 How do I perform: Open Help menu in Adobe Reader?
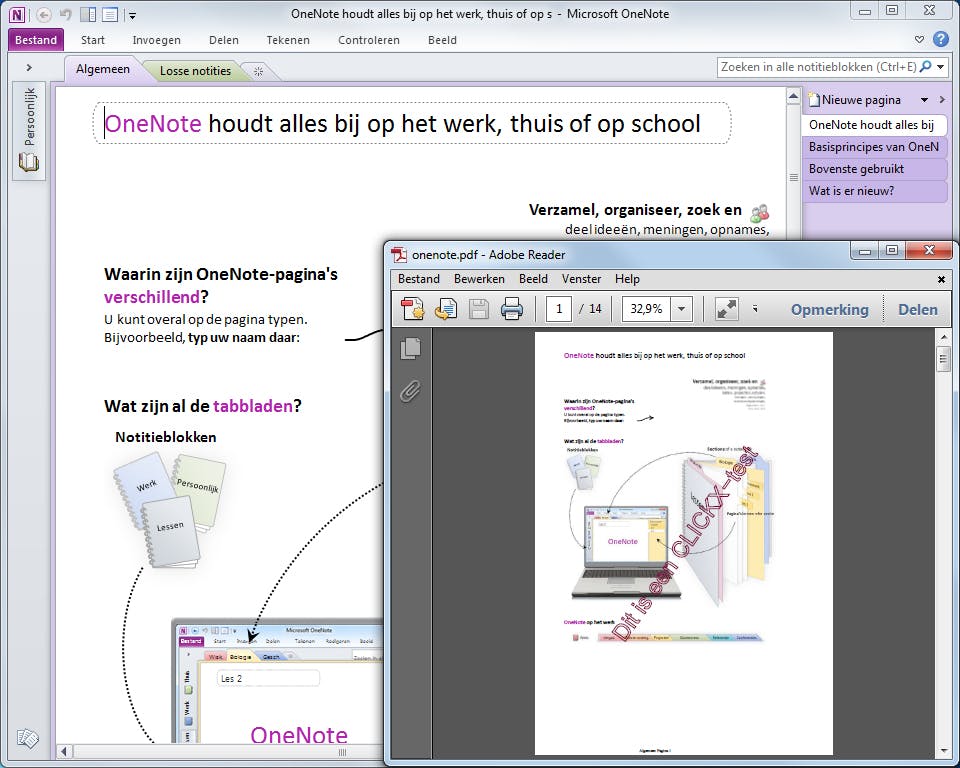click(628, 279)
